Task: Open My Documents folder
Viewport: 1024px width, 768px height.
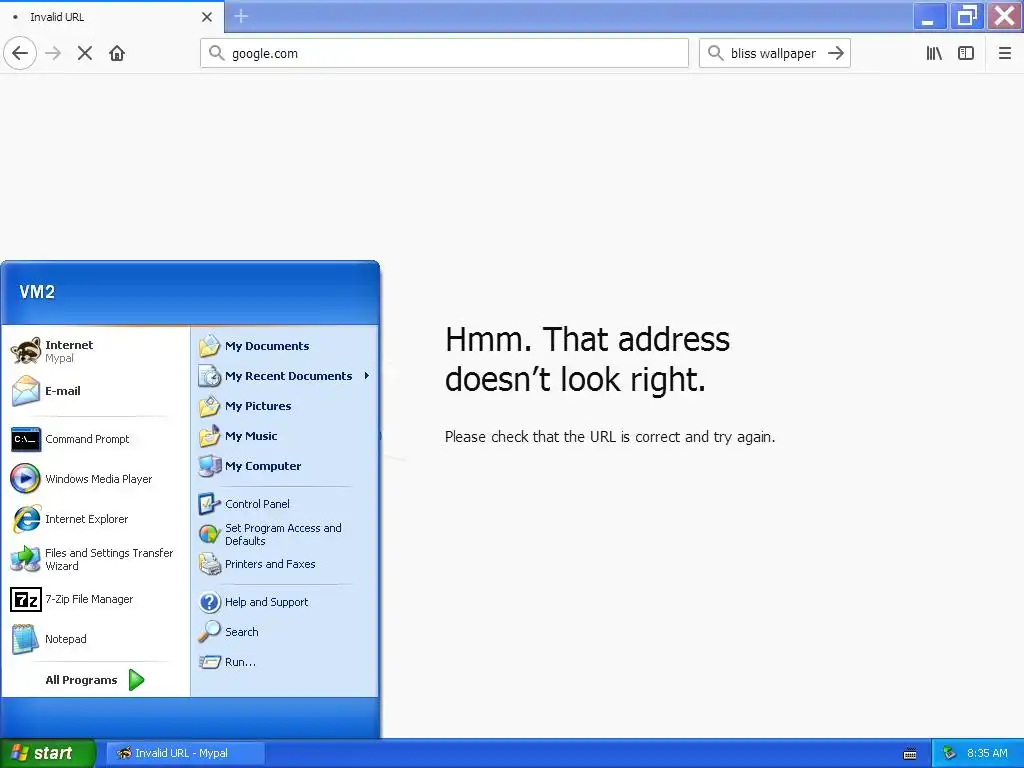Action: coord(285,346)
